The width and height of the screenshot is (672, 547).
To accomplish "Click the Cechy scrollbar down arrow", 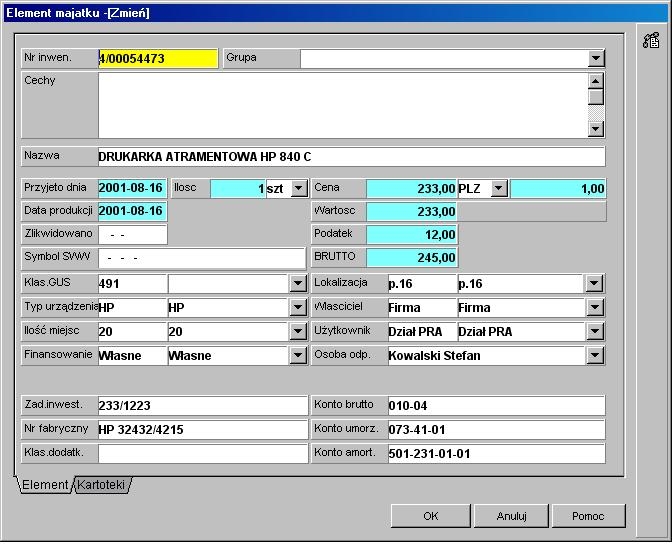I will click(x=596, y=129).
